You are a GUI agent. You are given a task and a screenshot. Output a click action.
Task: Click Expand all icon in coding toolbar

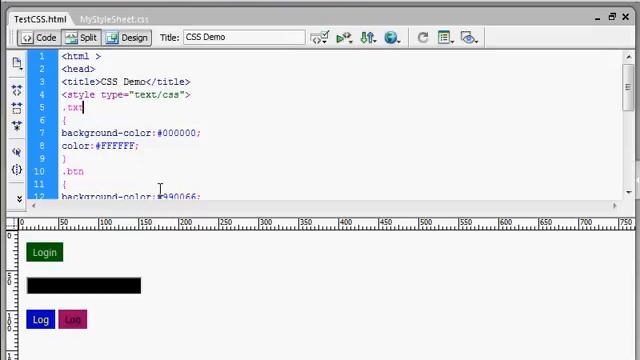point(17,126)
